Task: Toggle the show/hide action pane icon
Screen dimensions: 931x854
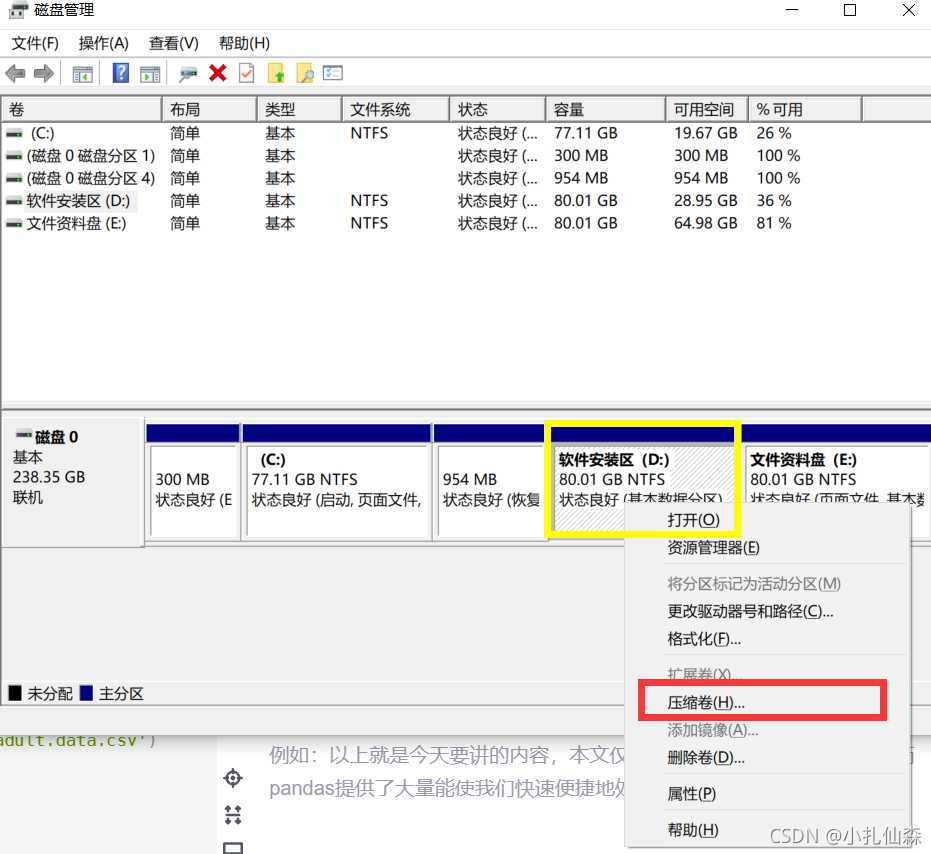Action: click(x=150, y=74)
